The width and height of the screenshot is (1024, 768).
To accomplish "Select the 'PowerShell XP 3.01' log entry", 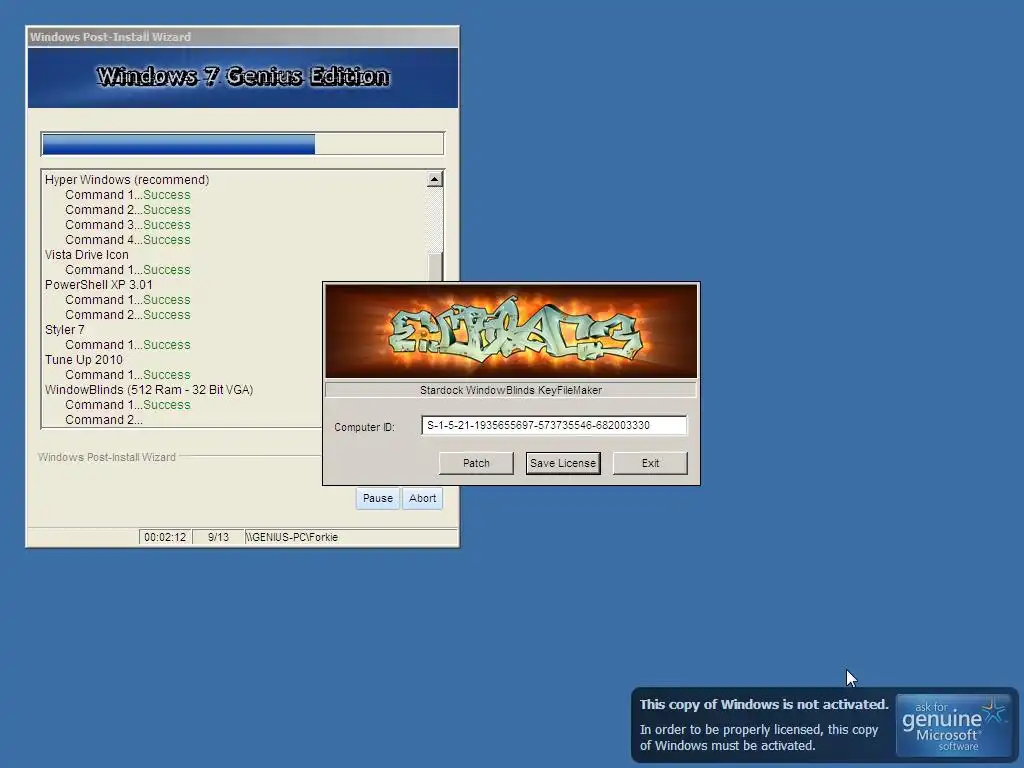I will (x=98, y=285).
